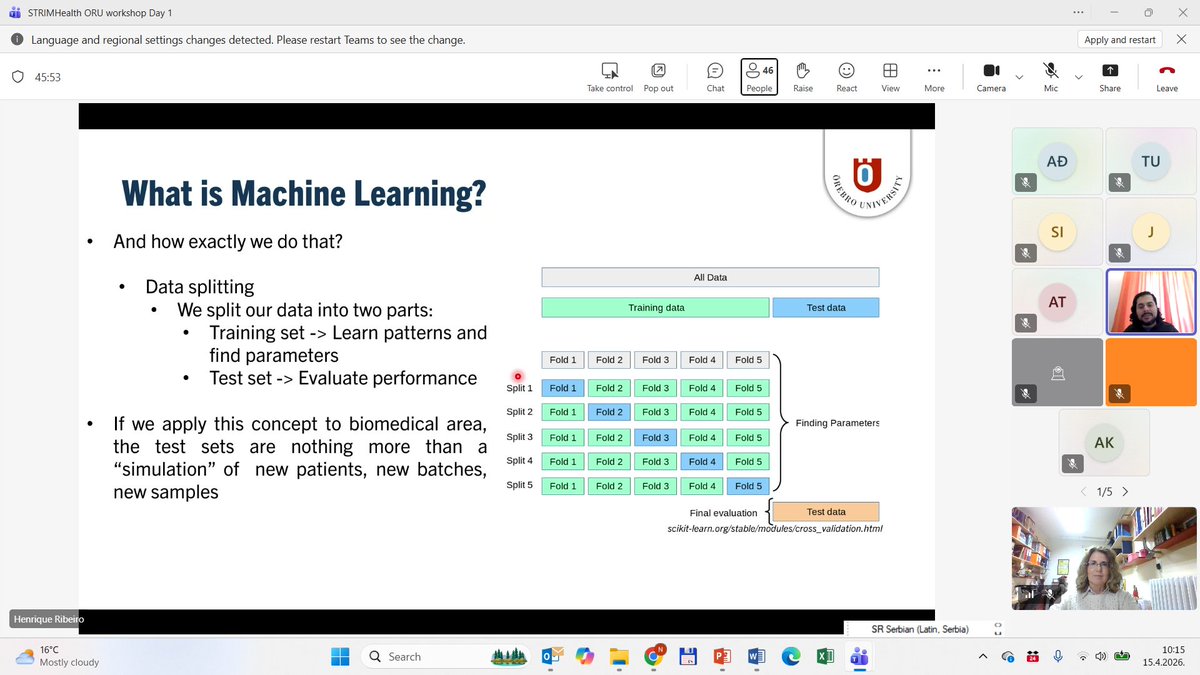Click the scikit-learn.org cross_validation link text

(775, 527)
